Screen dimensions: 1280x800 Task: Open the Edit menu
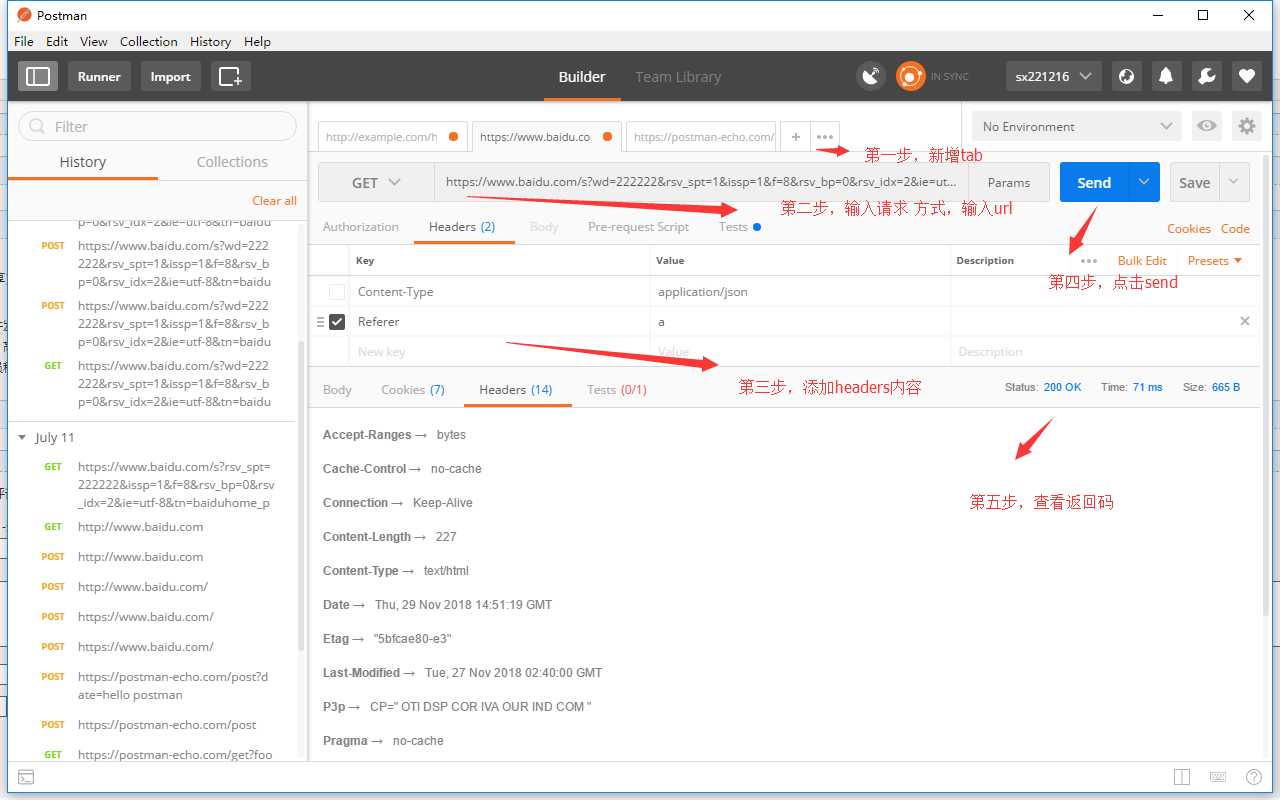click(x=57, y=41)
